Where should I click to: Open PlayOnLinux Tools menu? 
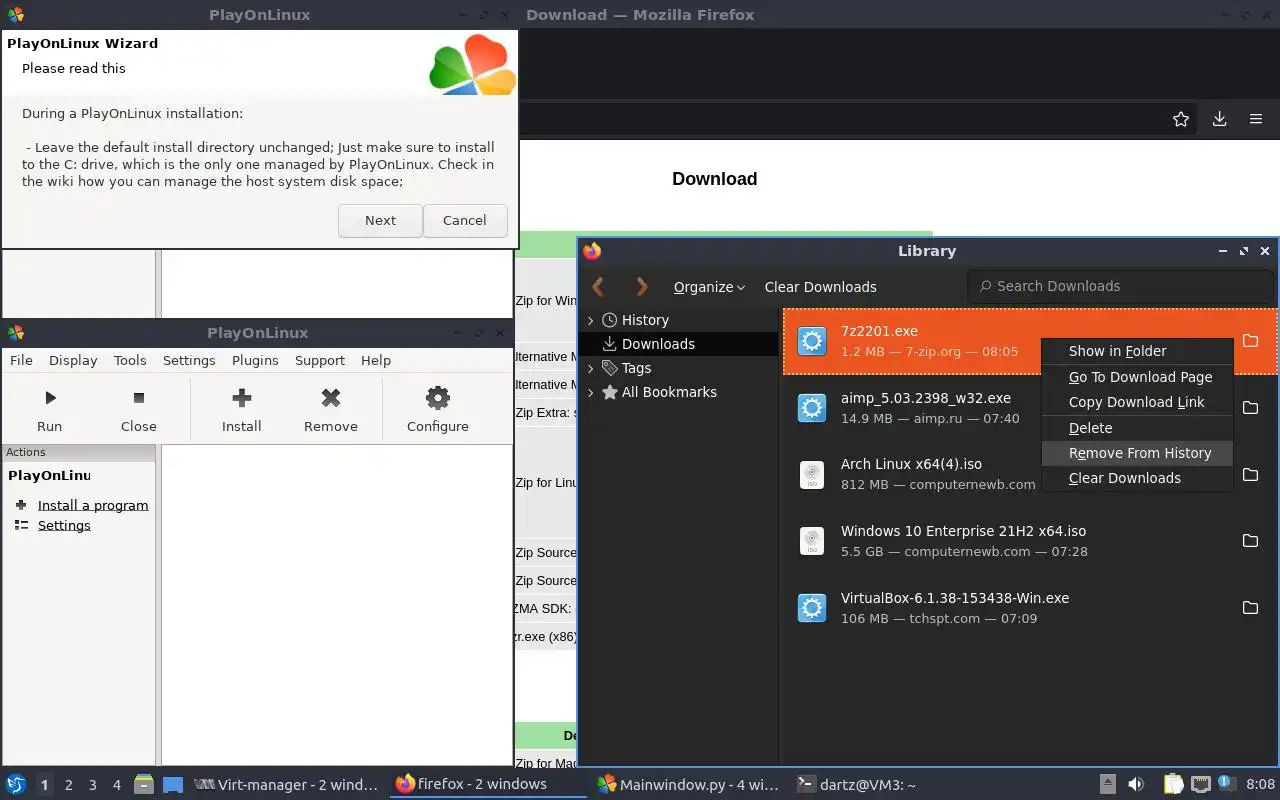130,360
